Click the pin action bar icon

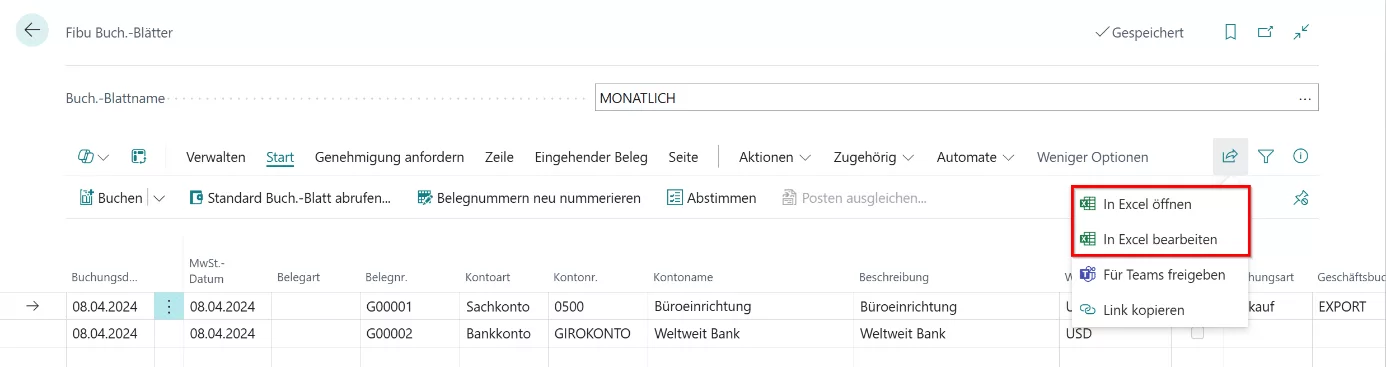pyautogui.click(x=1301, y=198)
